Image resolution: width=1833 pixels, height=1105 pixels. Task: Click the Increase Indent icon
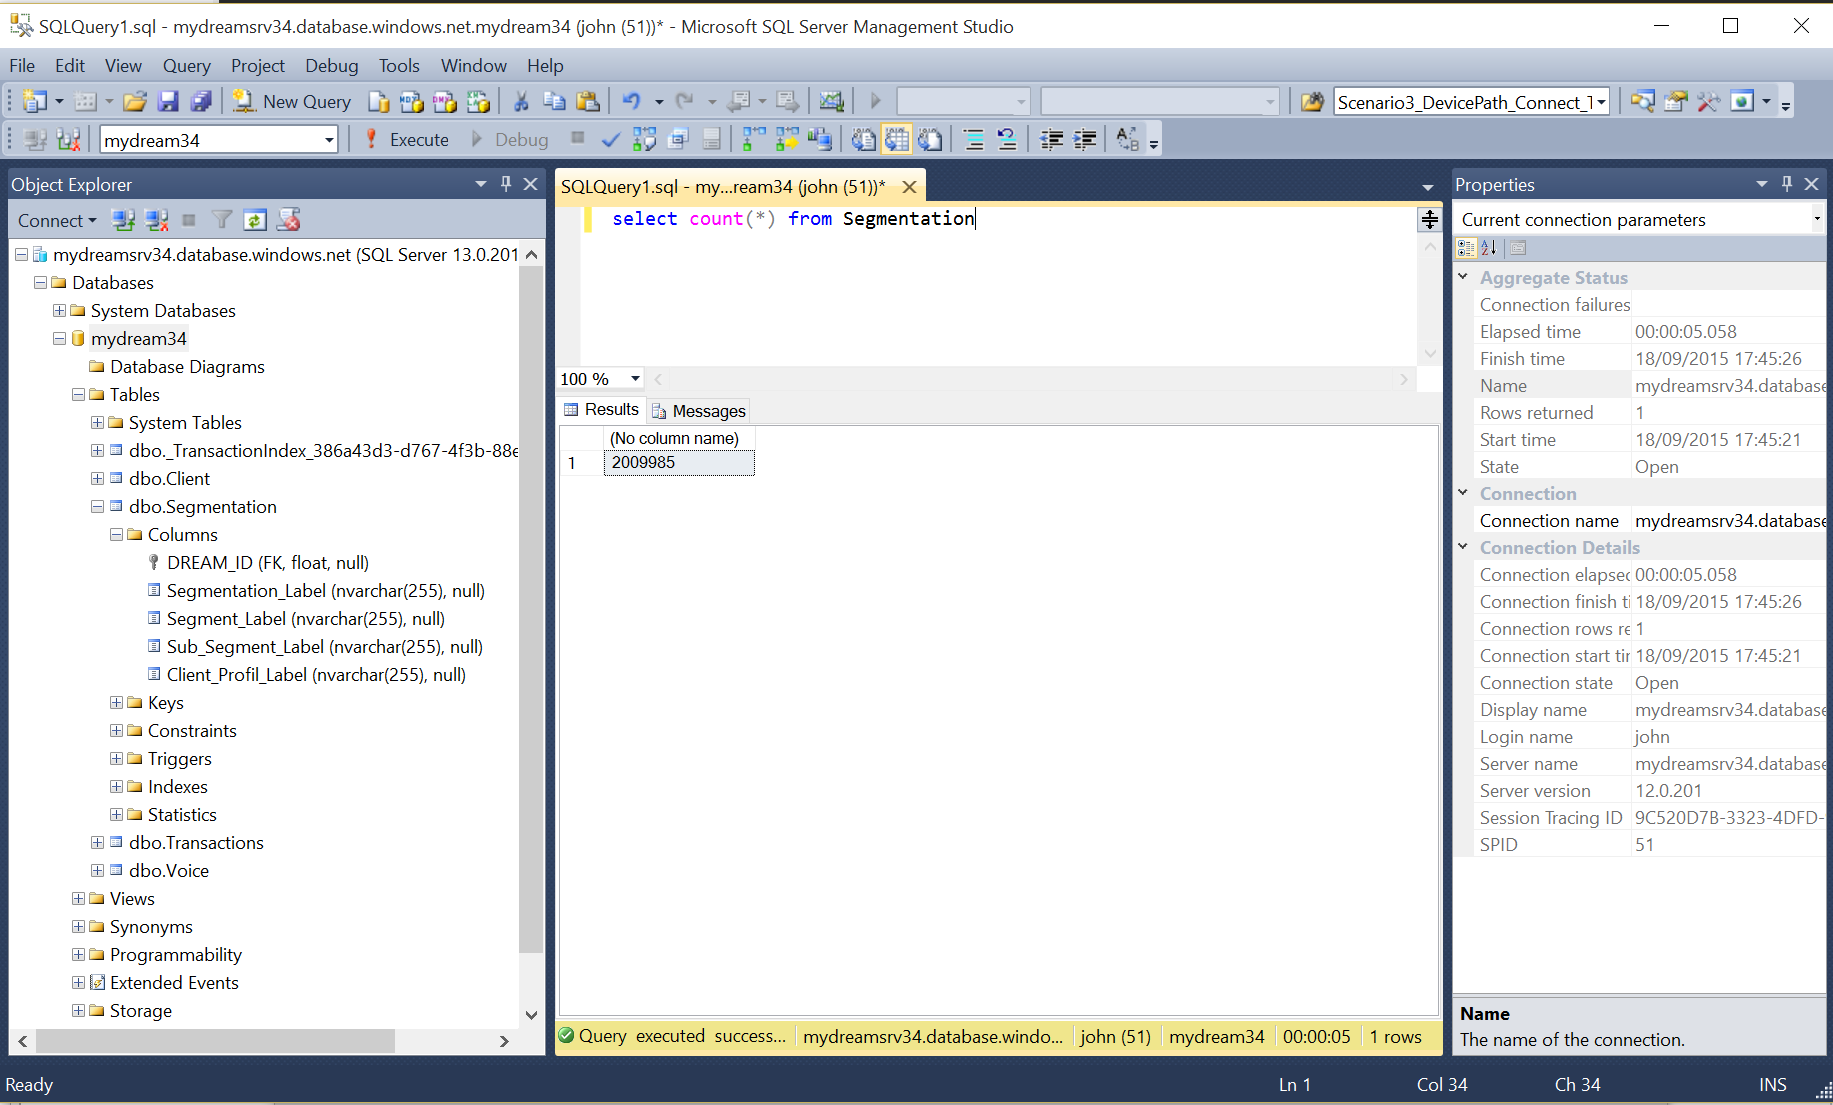[1085, 139]
